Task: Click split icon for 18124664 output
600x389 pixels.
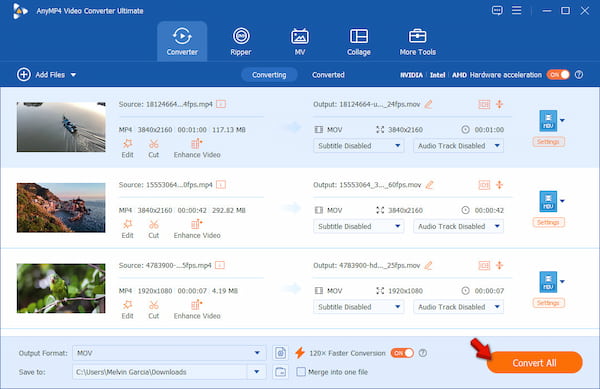Action: (x=499, y=104)
